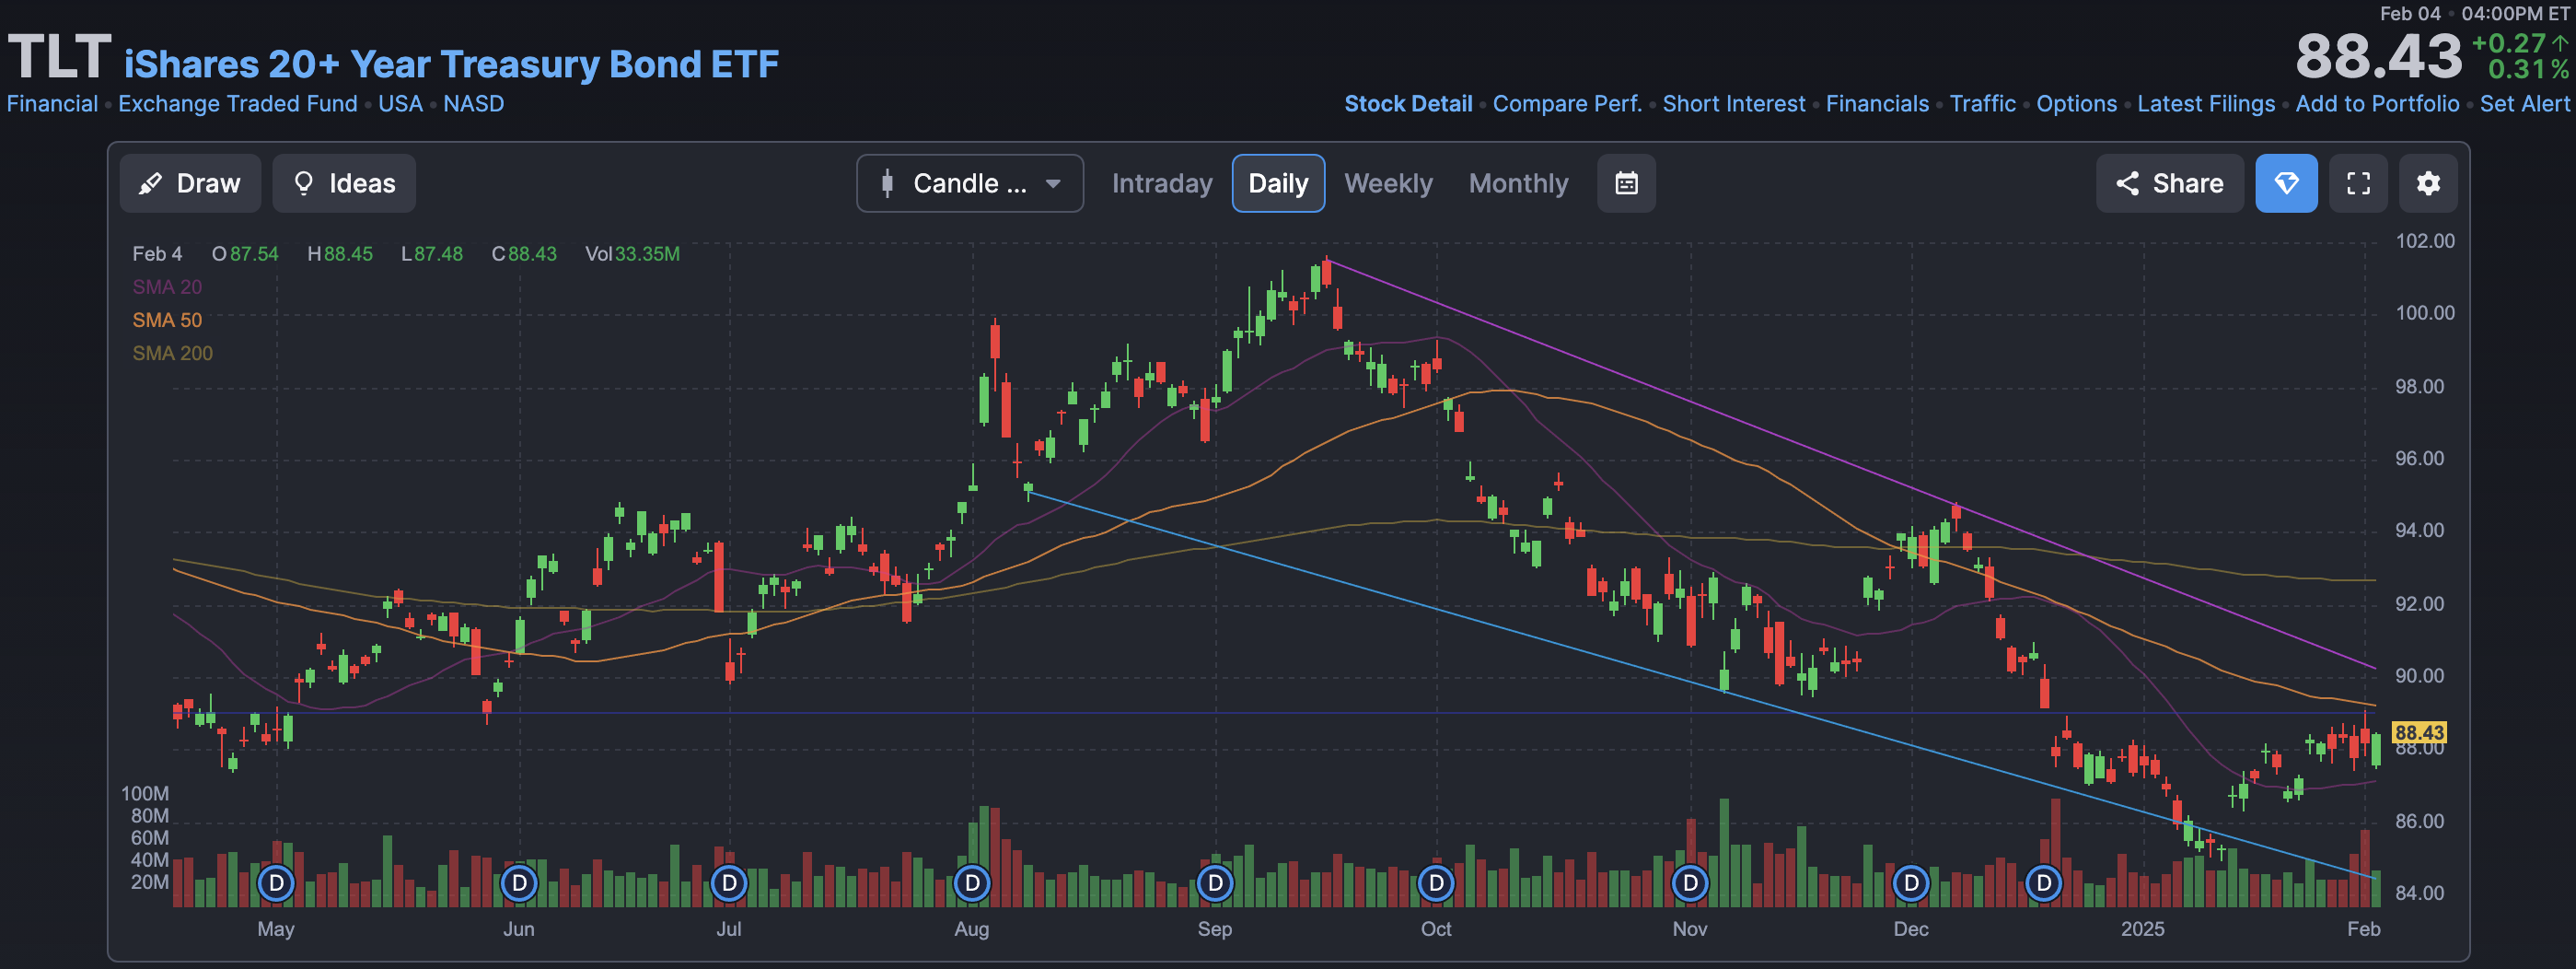This screenshot has width=2576, height=969.
Task: Click Exchange Traded Fund industry link
Action: coord(238,104)
